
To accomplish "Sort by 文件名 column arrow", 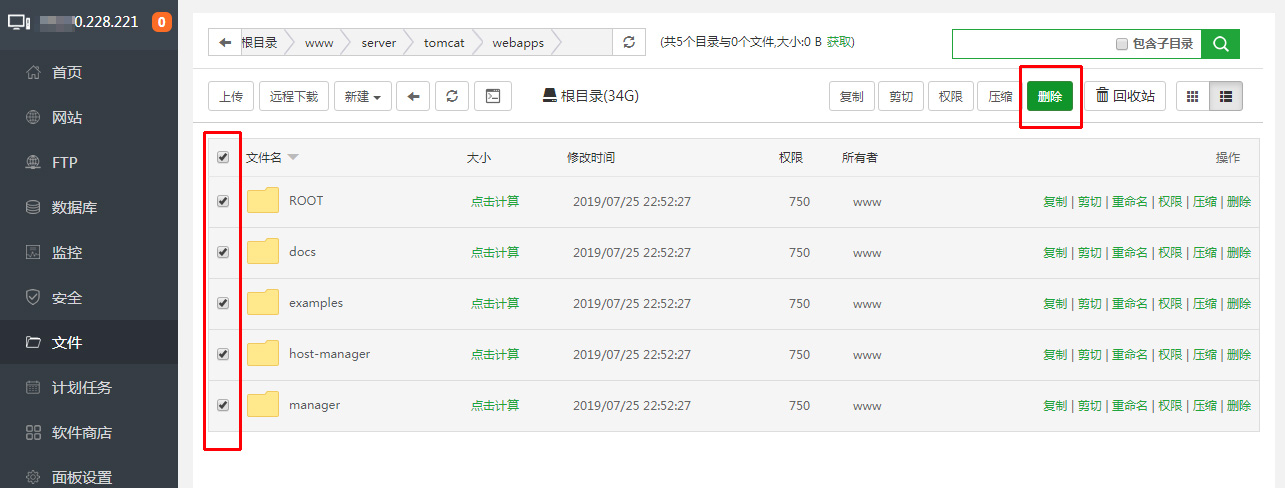I will [x=293, y=157].
